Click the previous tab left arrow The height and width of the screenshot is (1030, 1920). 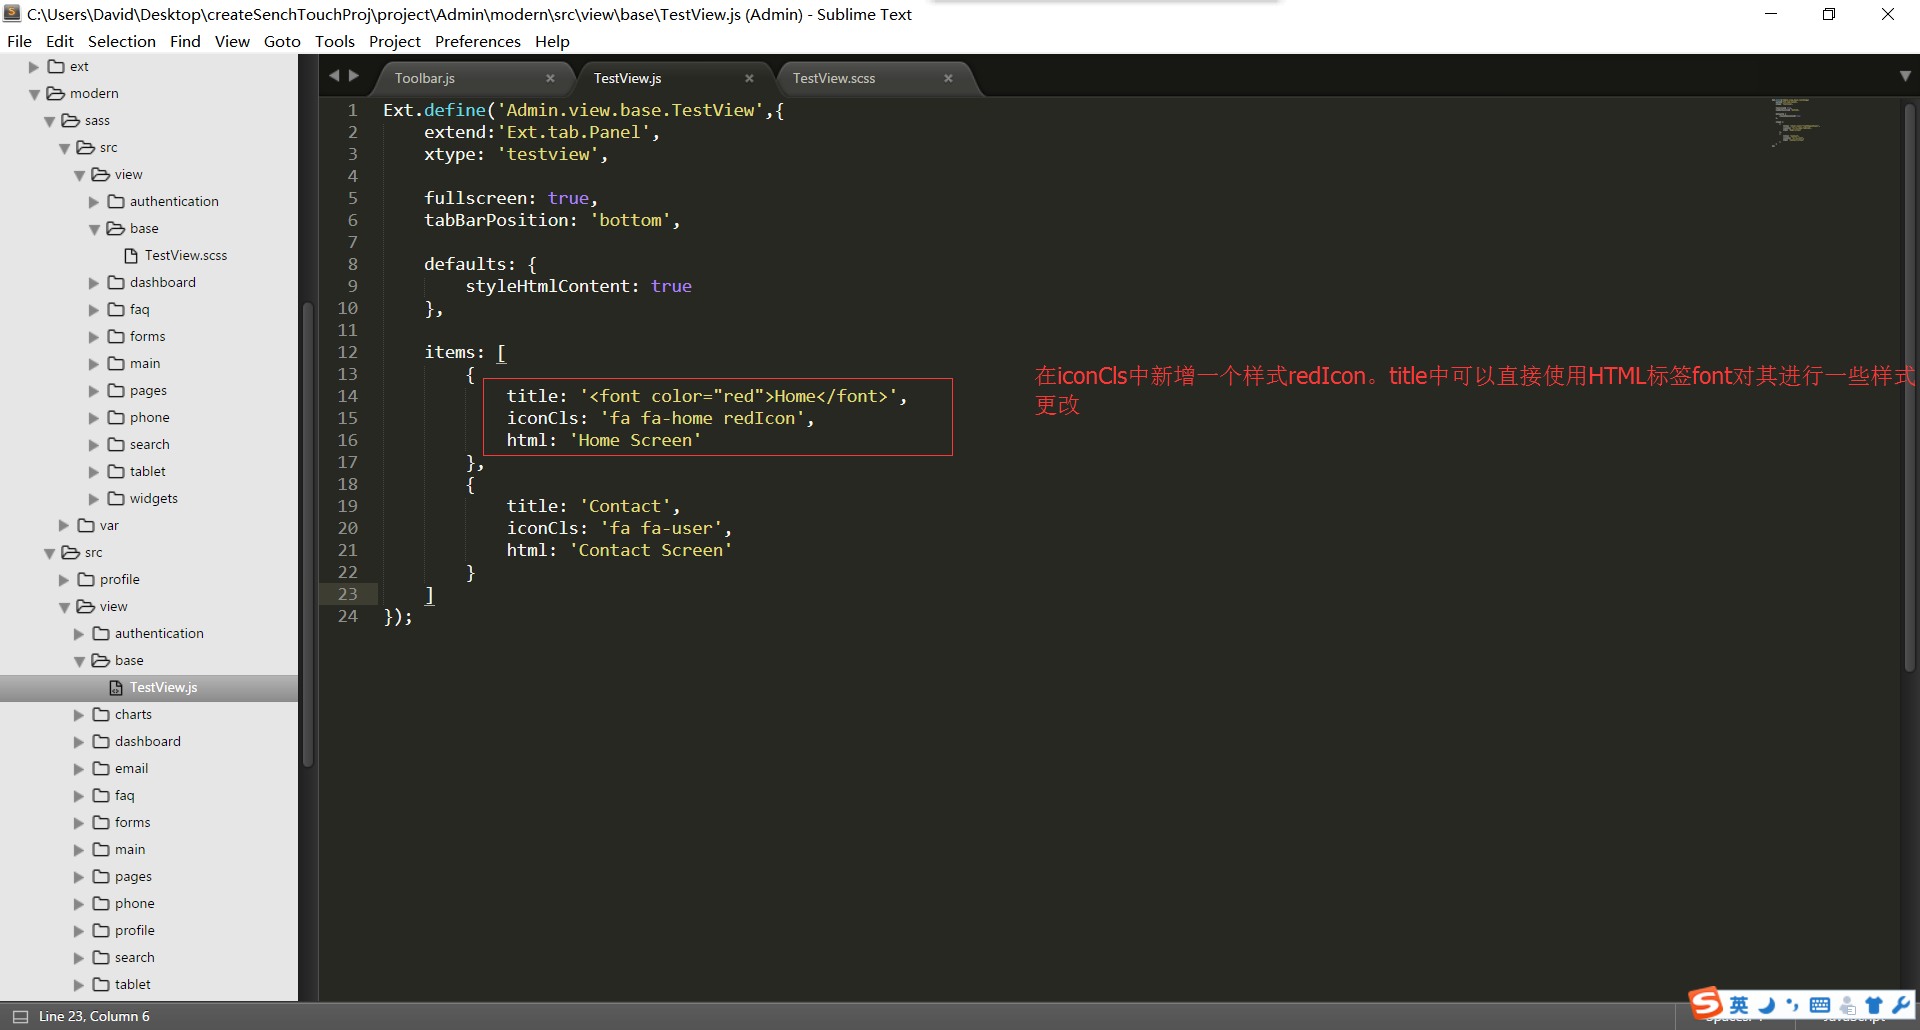[x=334, y=76]
